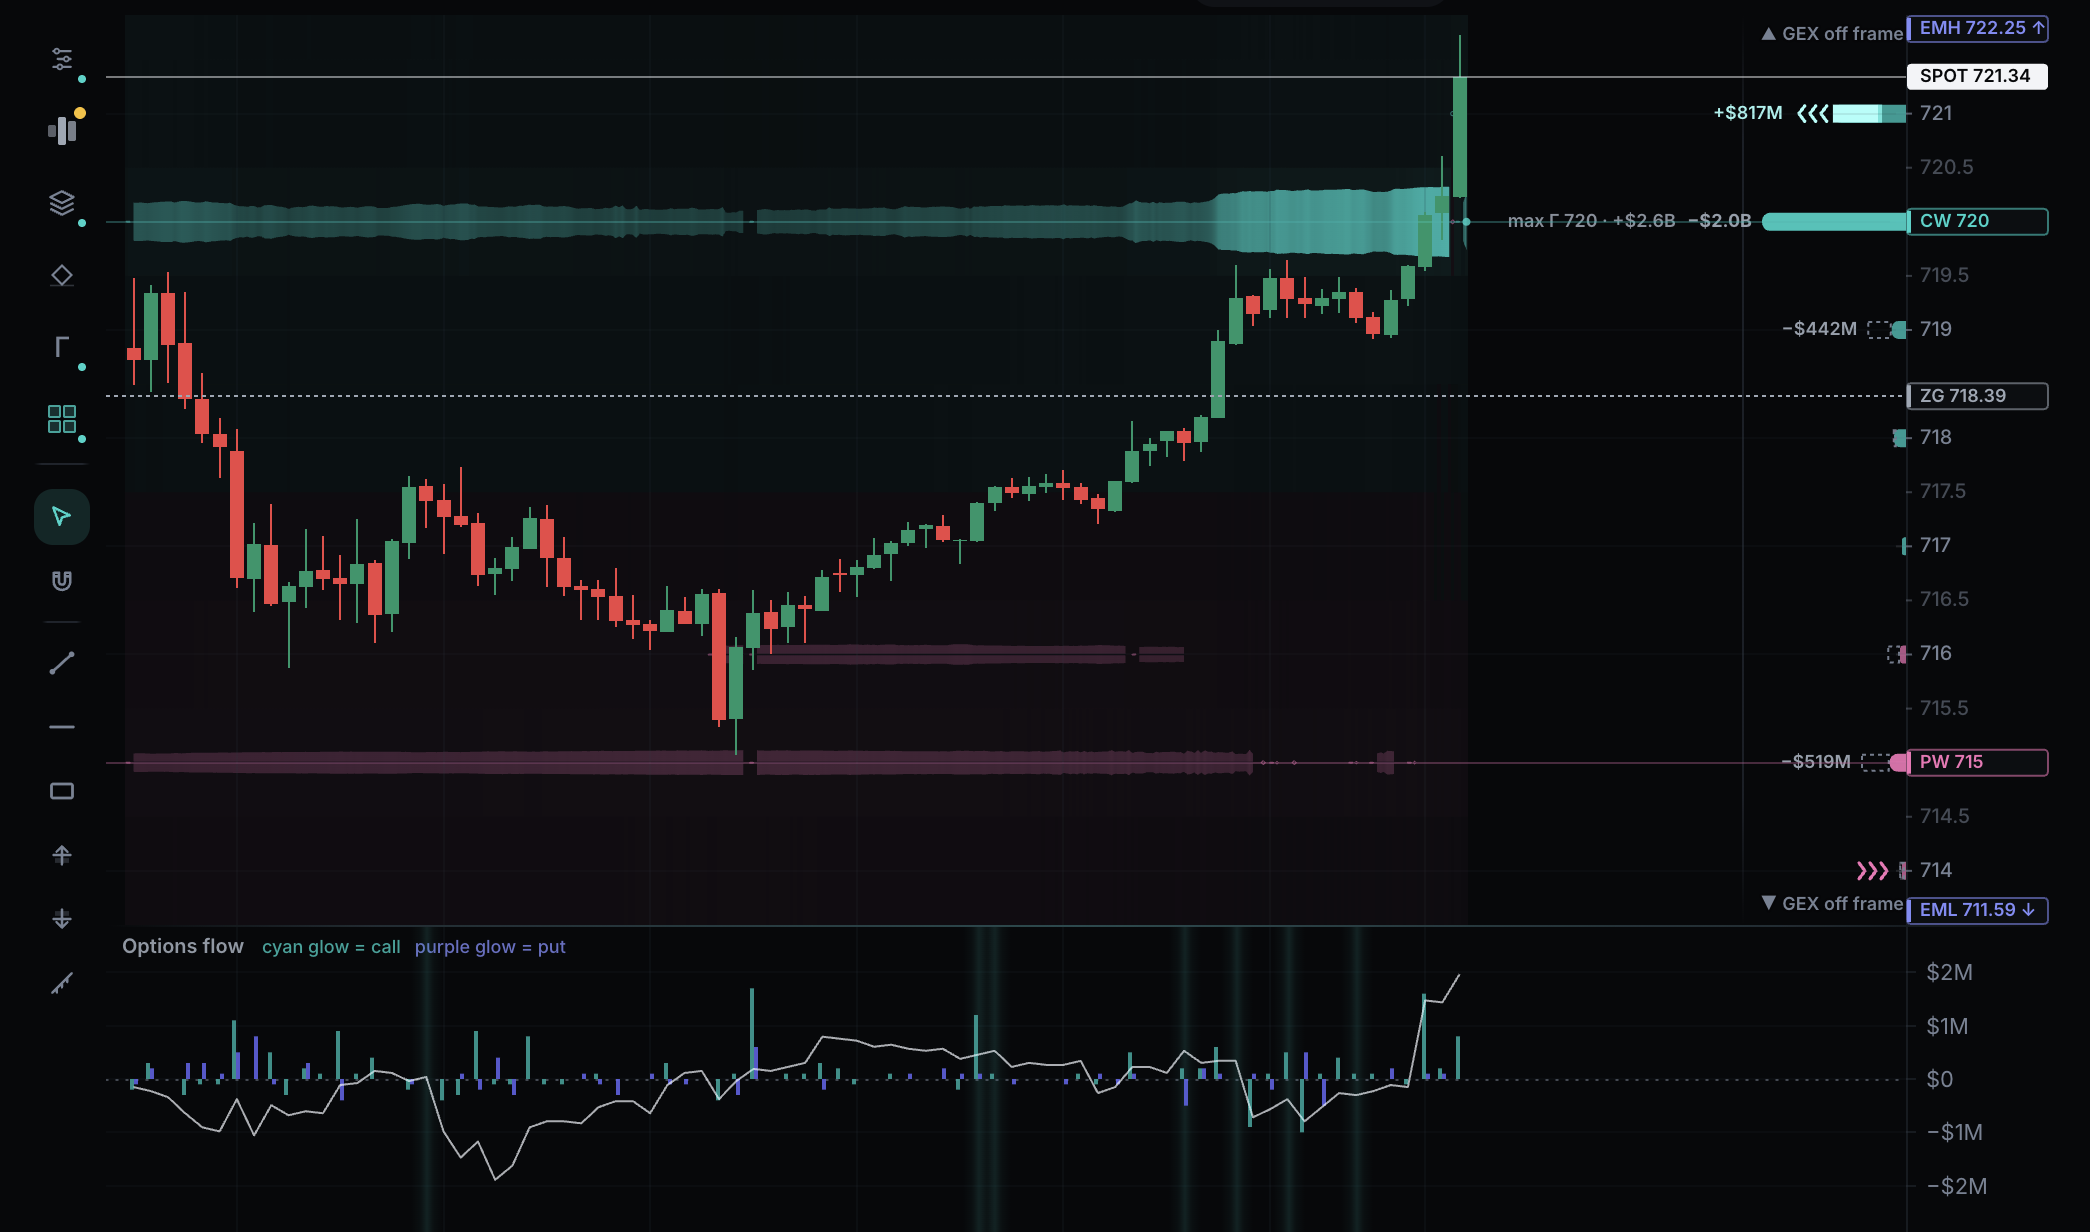The image size is (2090, 1232).
Task: Select the ruler measure tool
Action: 62,984
